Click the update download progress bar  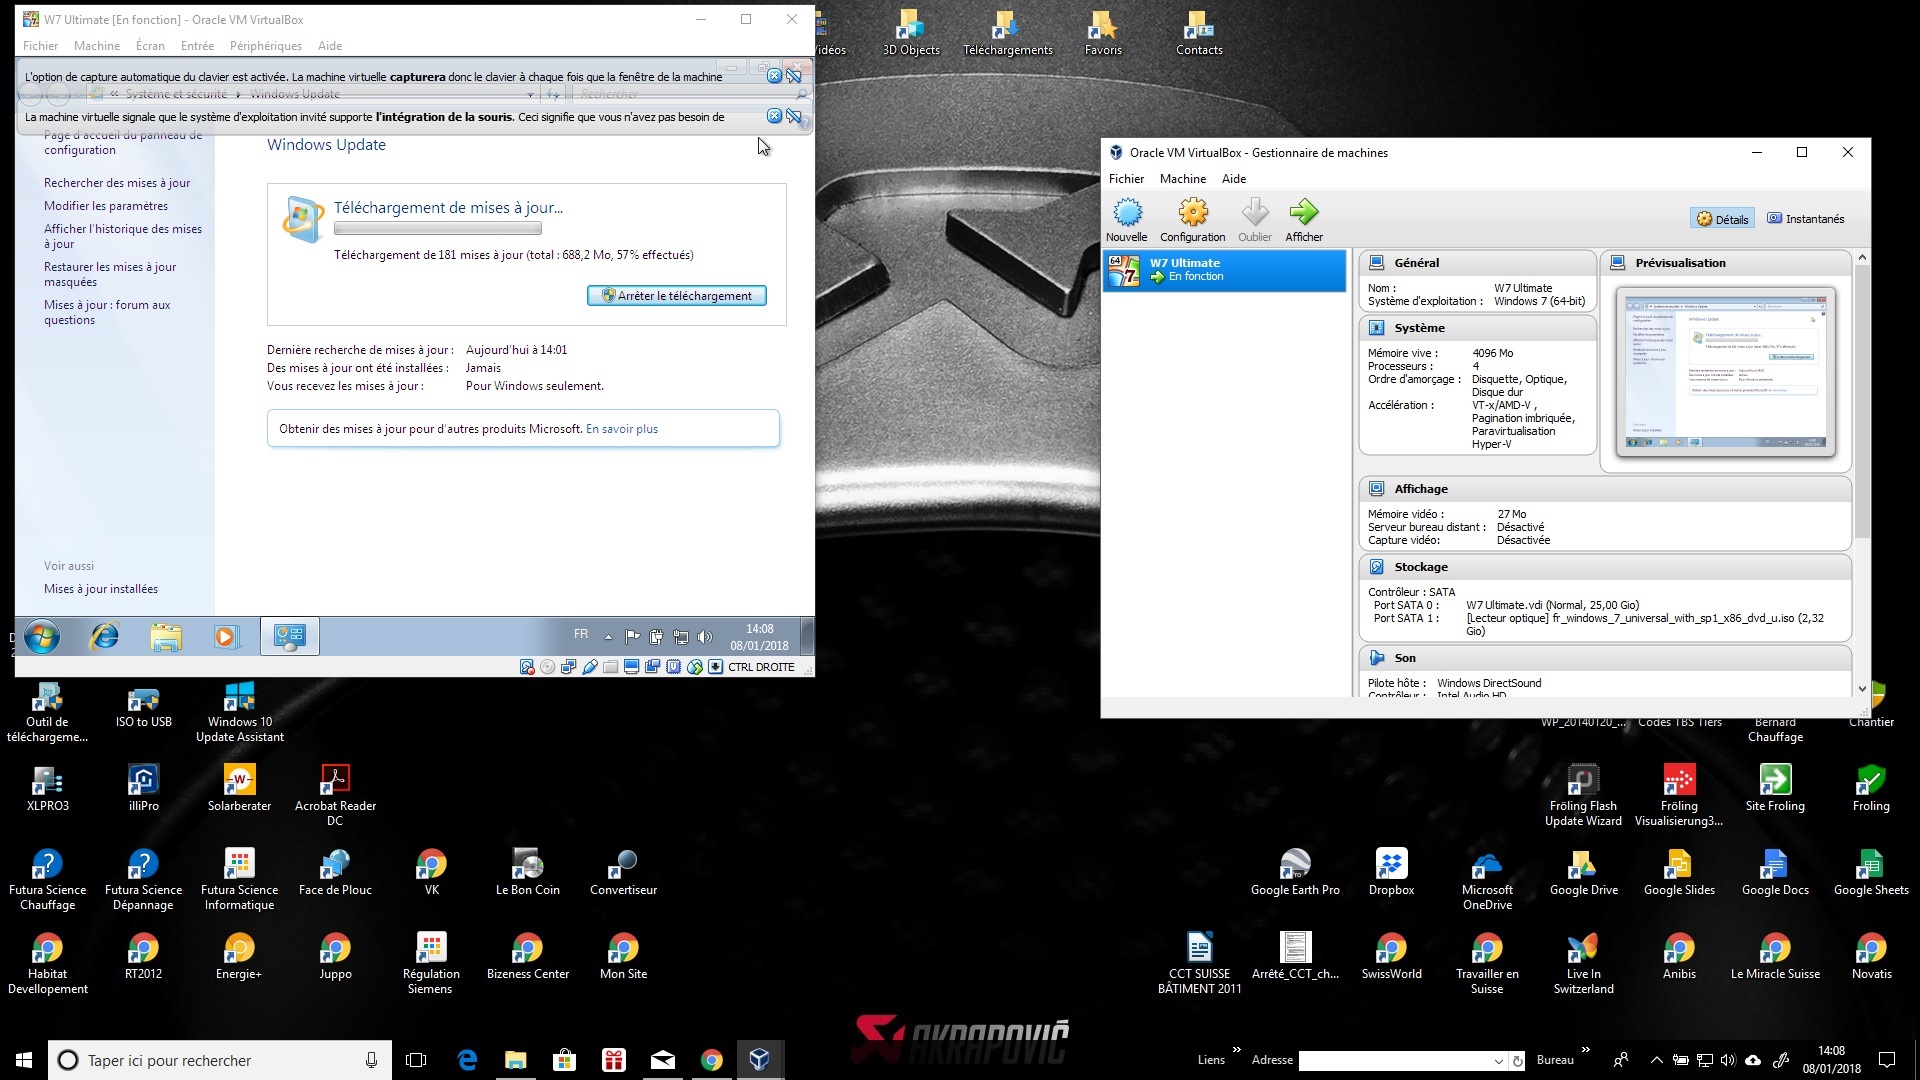(438, 229)
